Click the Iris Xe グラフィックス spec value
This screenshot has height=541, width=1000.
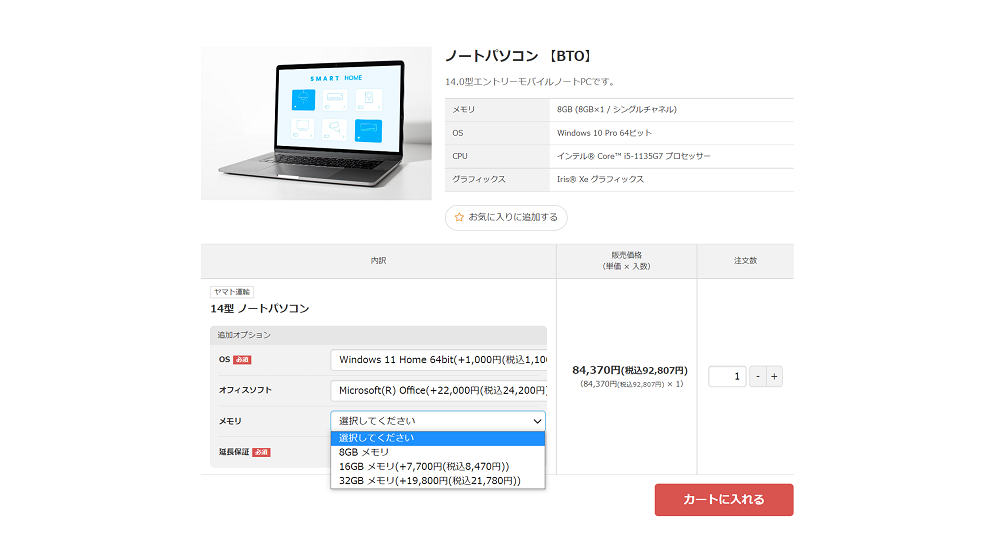600,179
